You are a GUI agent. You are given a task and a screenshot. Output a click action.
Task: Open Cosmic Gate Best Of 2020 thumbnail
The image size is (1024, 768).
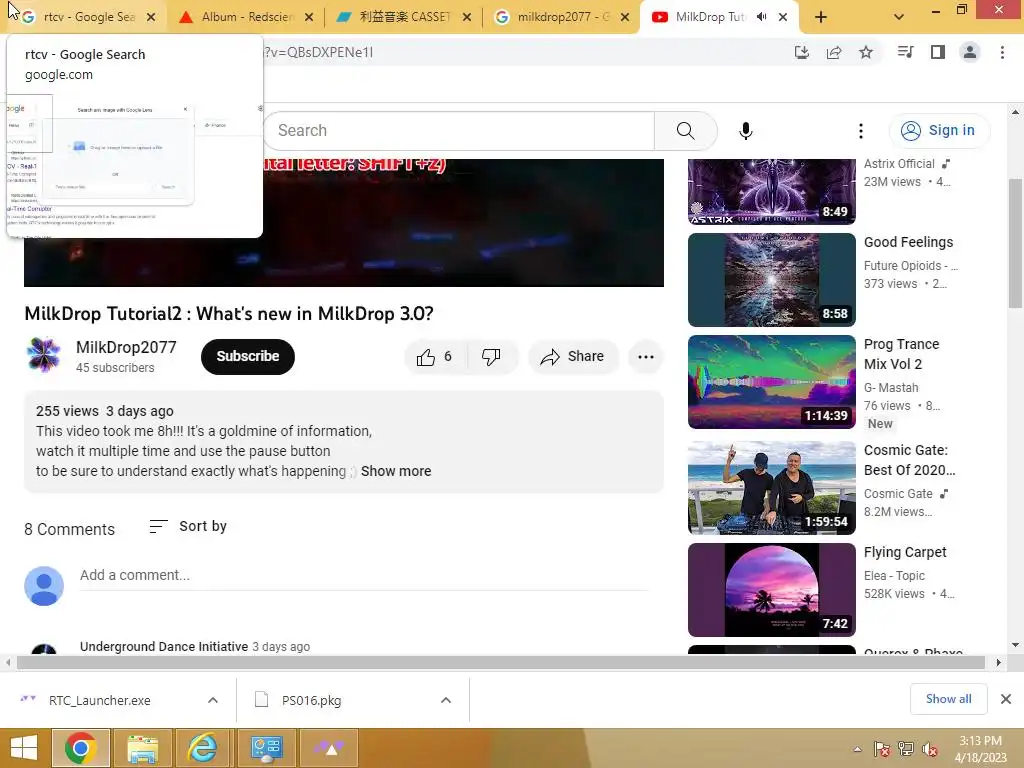[x=771, y=488]
